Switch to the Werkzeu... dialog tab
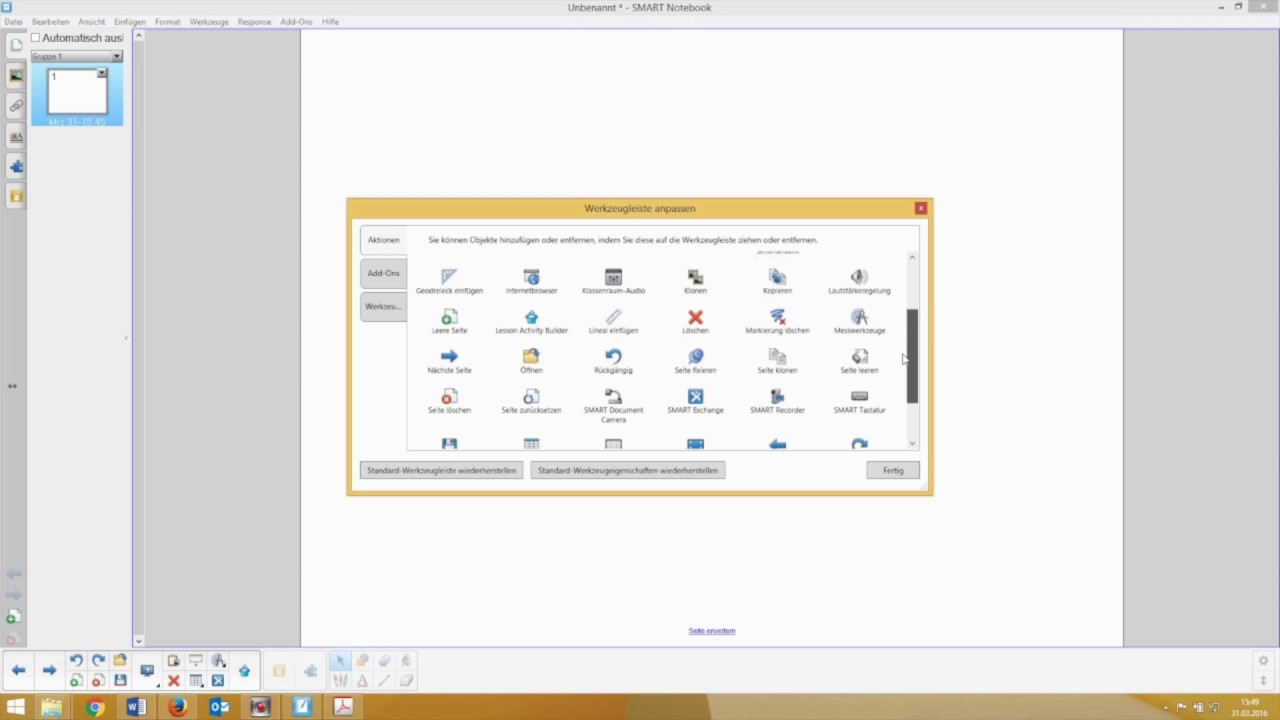This screenshot has width=1280, height=720. click(x=384, y=306)
